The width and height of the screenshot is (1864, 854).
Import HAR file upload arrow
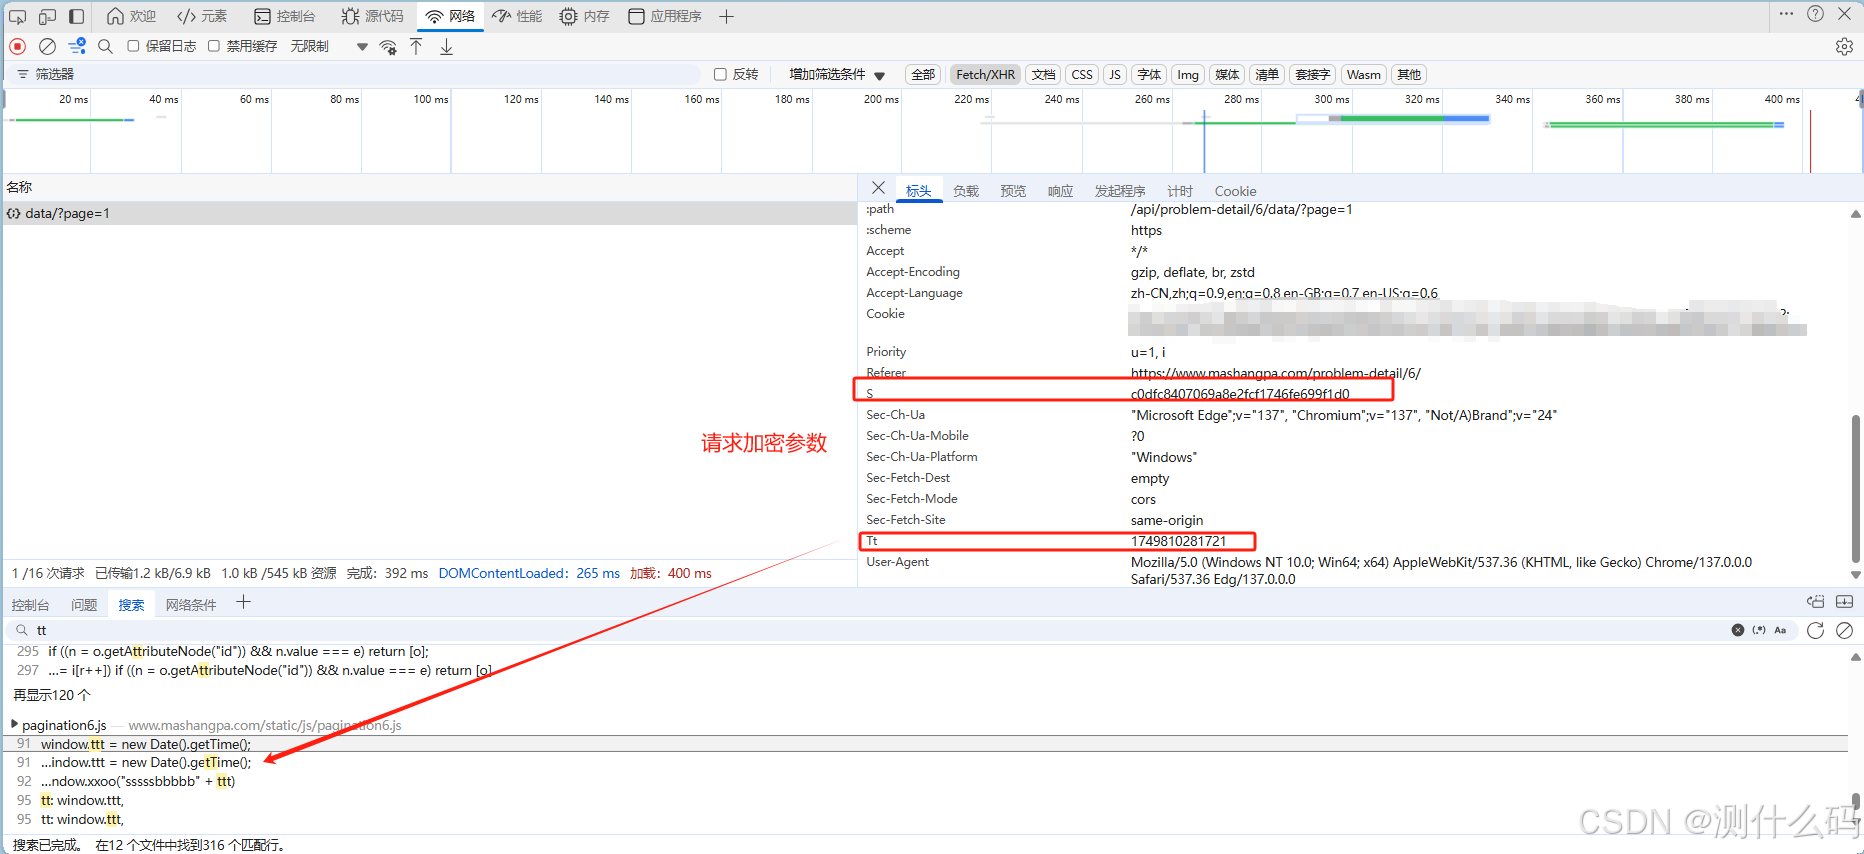pos(416,46)
